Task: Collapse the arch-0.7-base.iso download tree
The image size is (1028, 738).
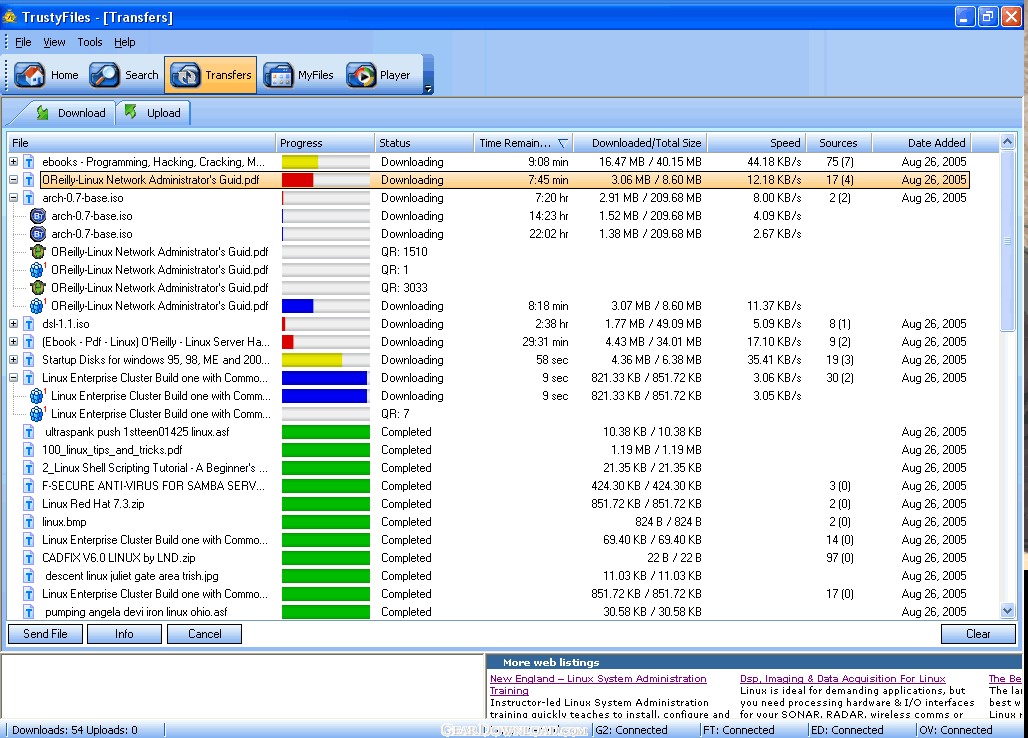Action: (x=13, y=197)
